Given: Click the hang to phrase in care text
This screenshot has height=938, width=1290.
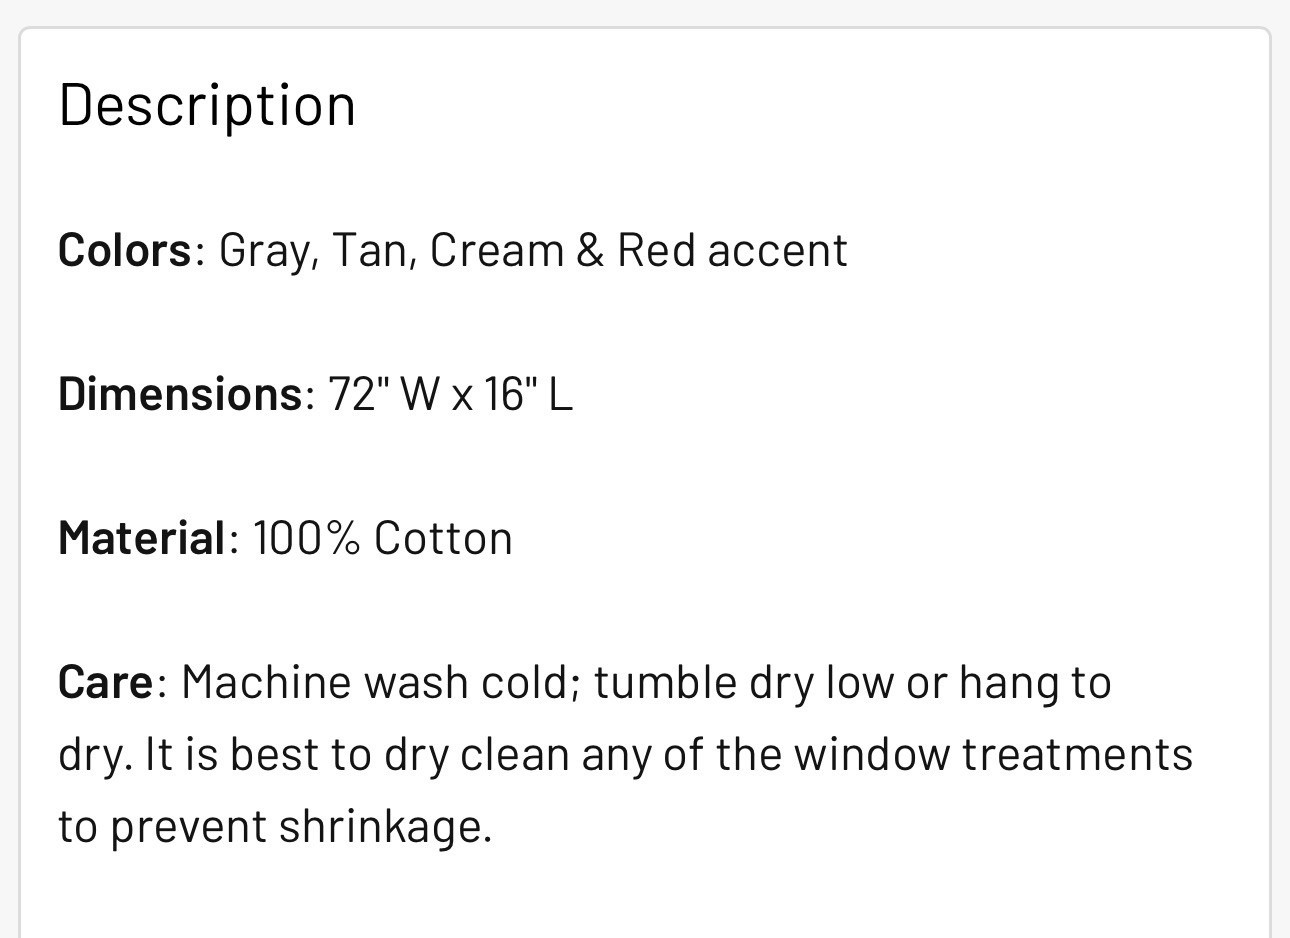Looking at the screenshot, I should 1035,683.
